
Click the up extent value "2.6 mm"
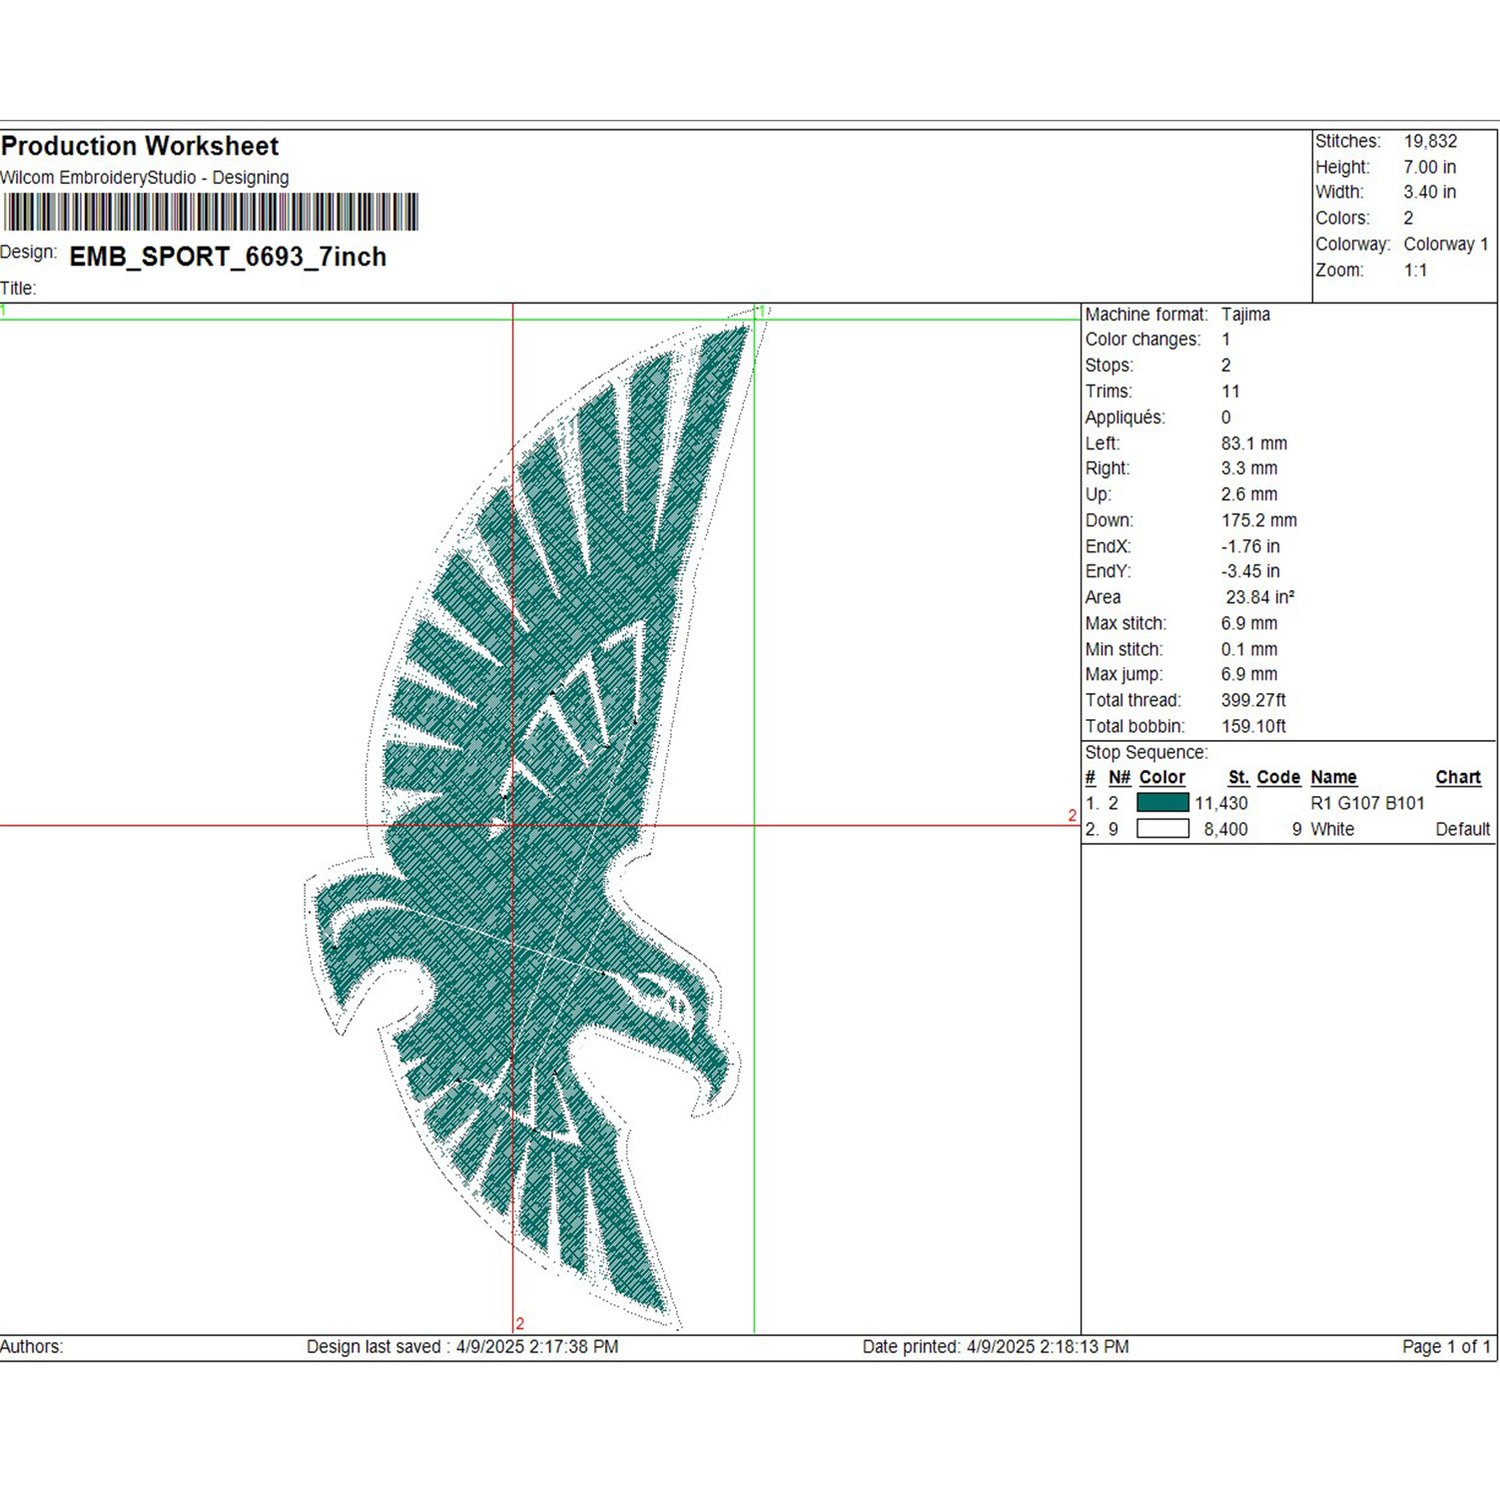tap(1249, 494)
